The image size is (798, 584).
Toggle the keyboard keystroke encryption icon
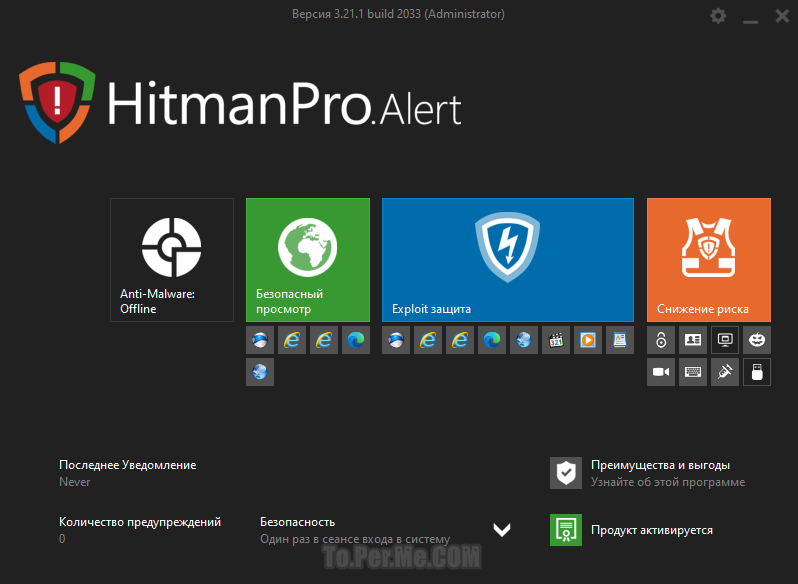pyautogui.click(x=693, y=372)
